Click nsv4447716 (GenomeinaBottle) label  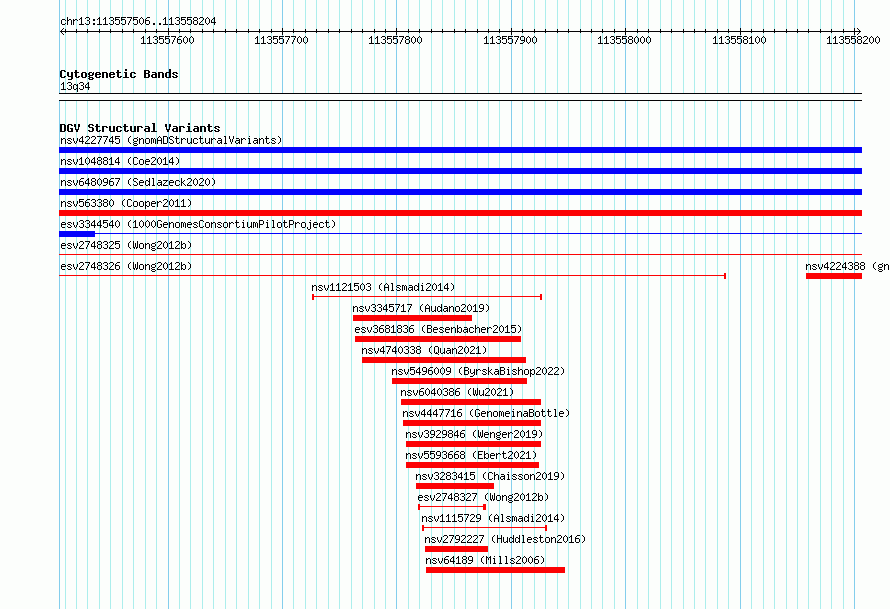[x=486, y=413]
